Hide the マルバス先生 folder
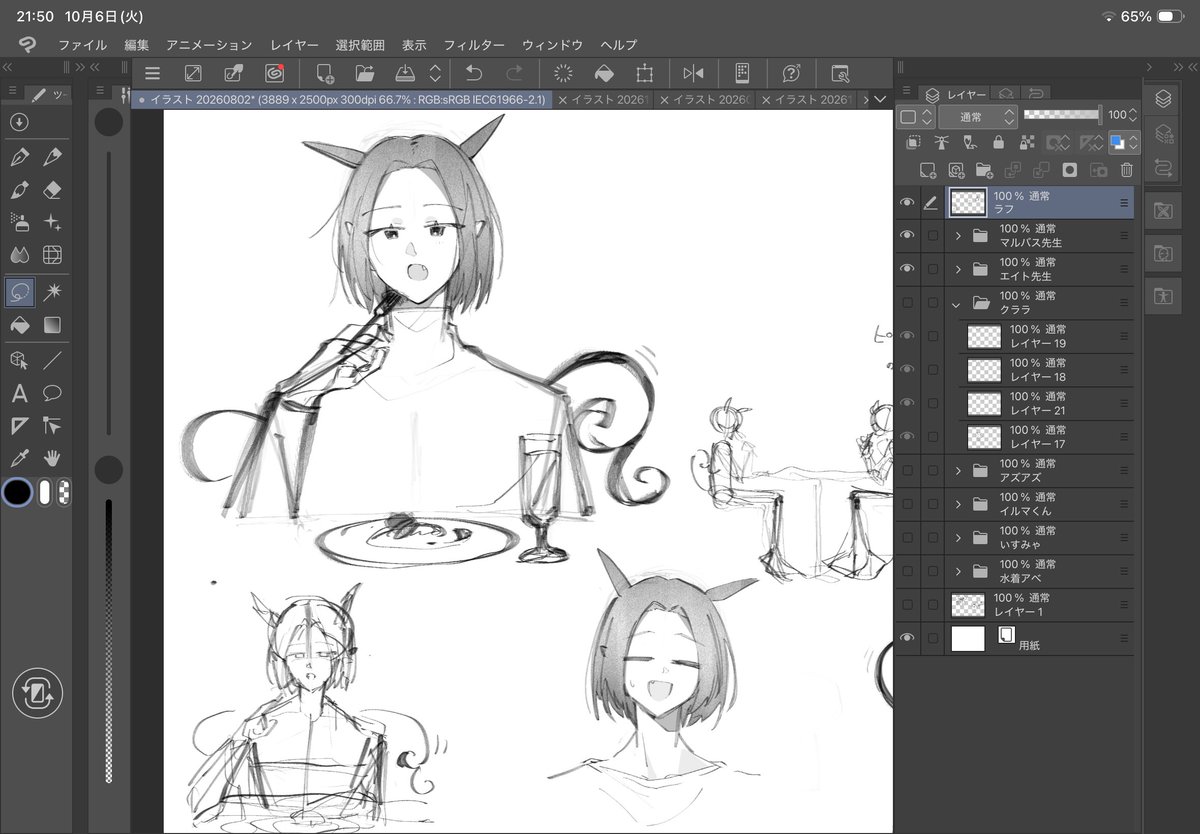1200x834 pixels. pyautogui.click(x=907, y=236)
